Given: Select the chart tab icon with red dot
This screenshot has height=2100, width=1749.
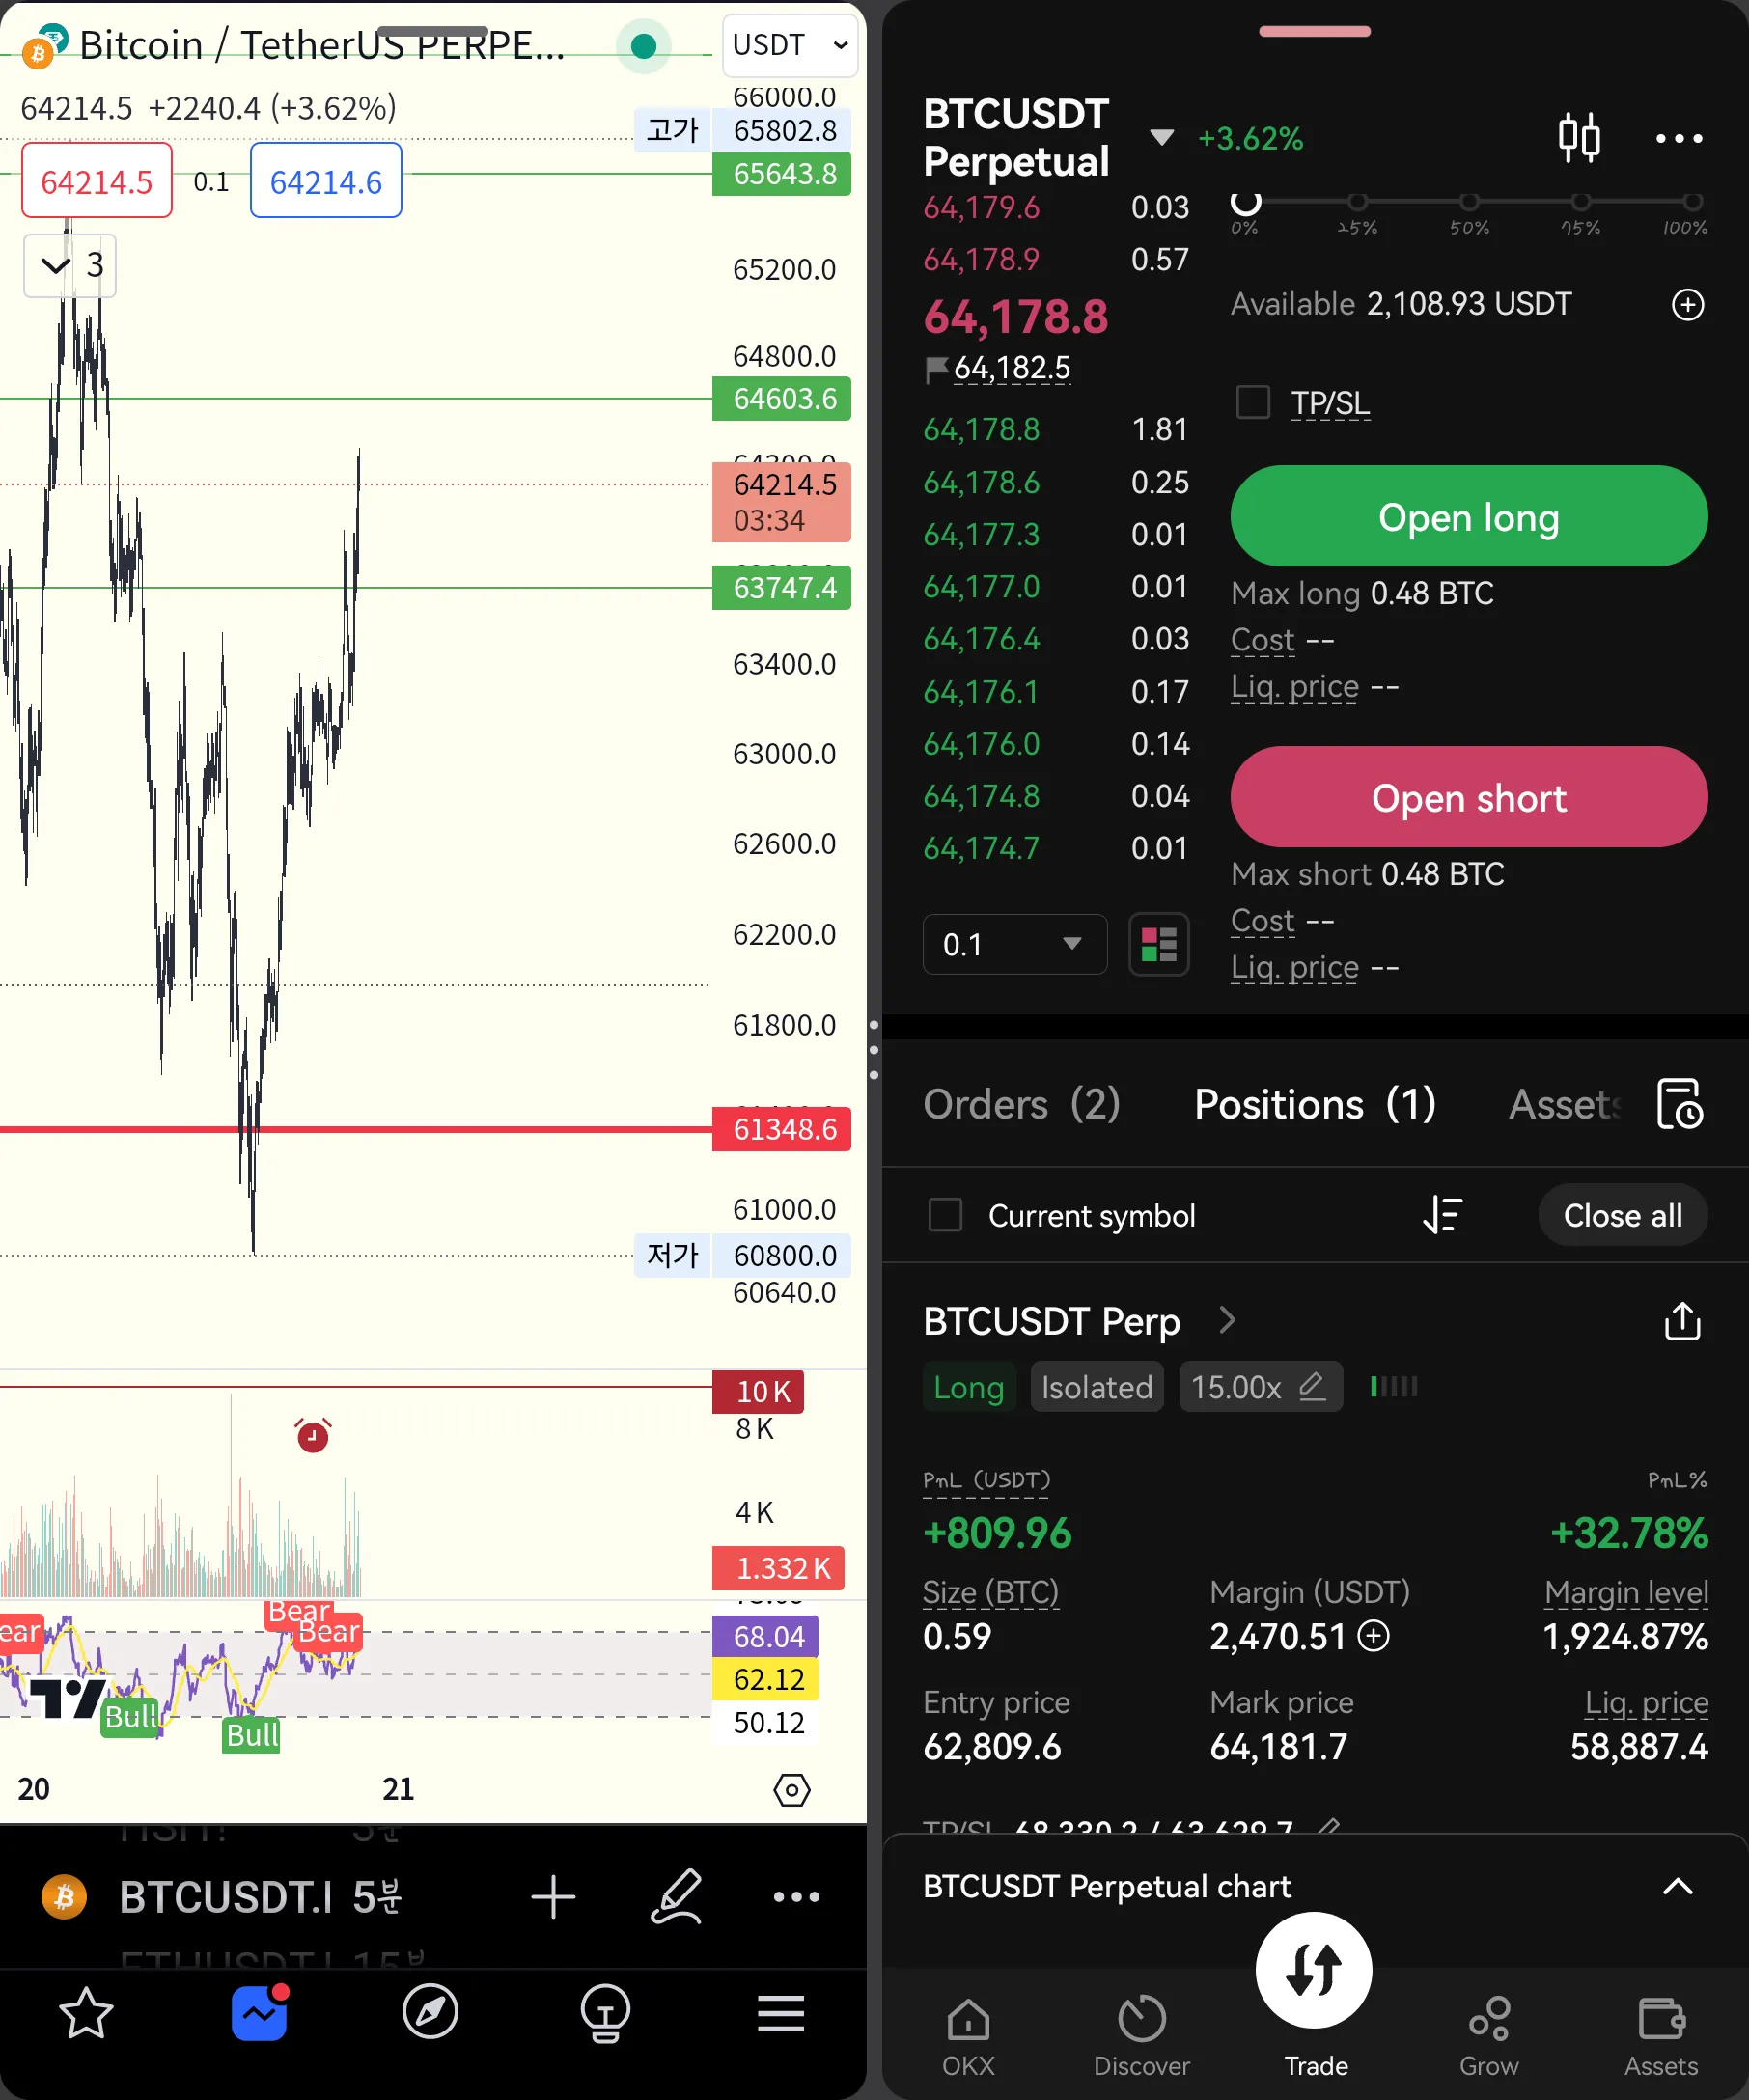Looking at the screenshot, I should [x=260, y=2013].
